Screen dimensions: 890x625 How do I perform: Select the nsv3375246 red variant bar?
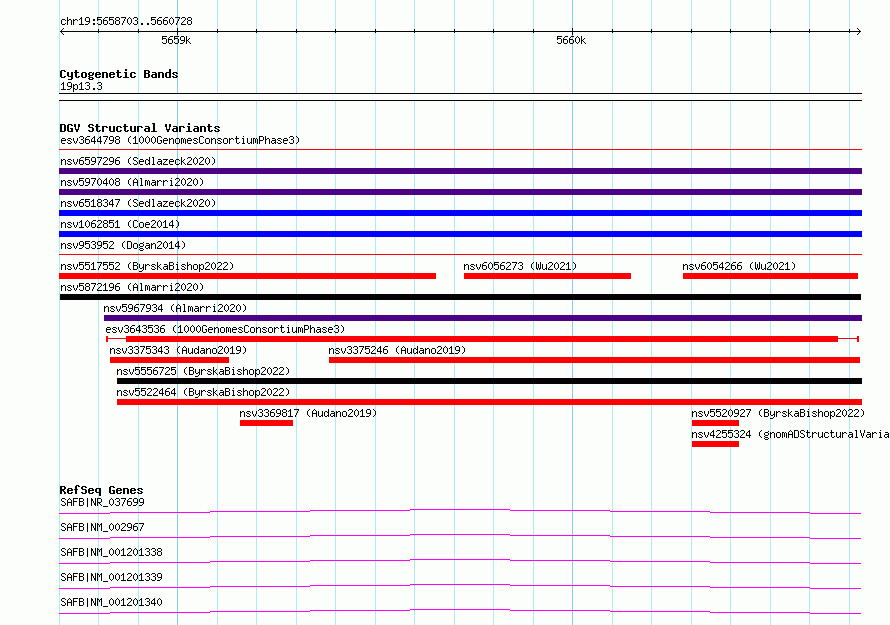point(594,360)
